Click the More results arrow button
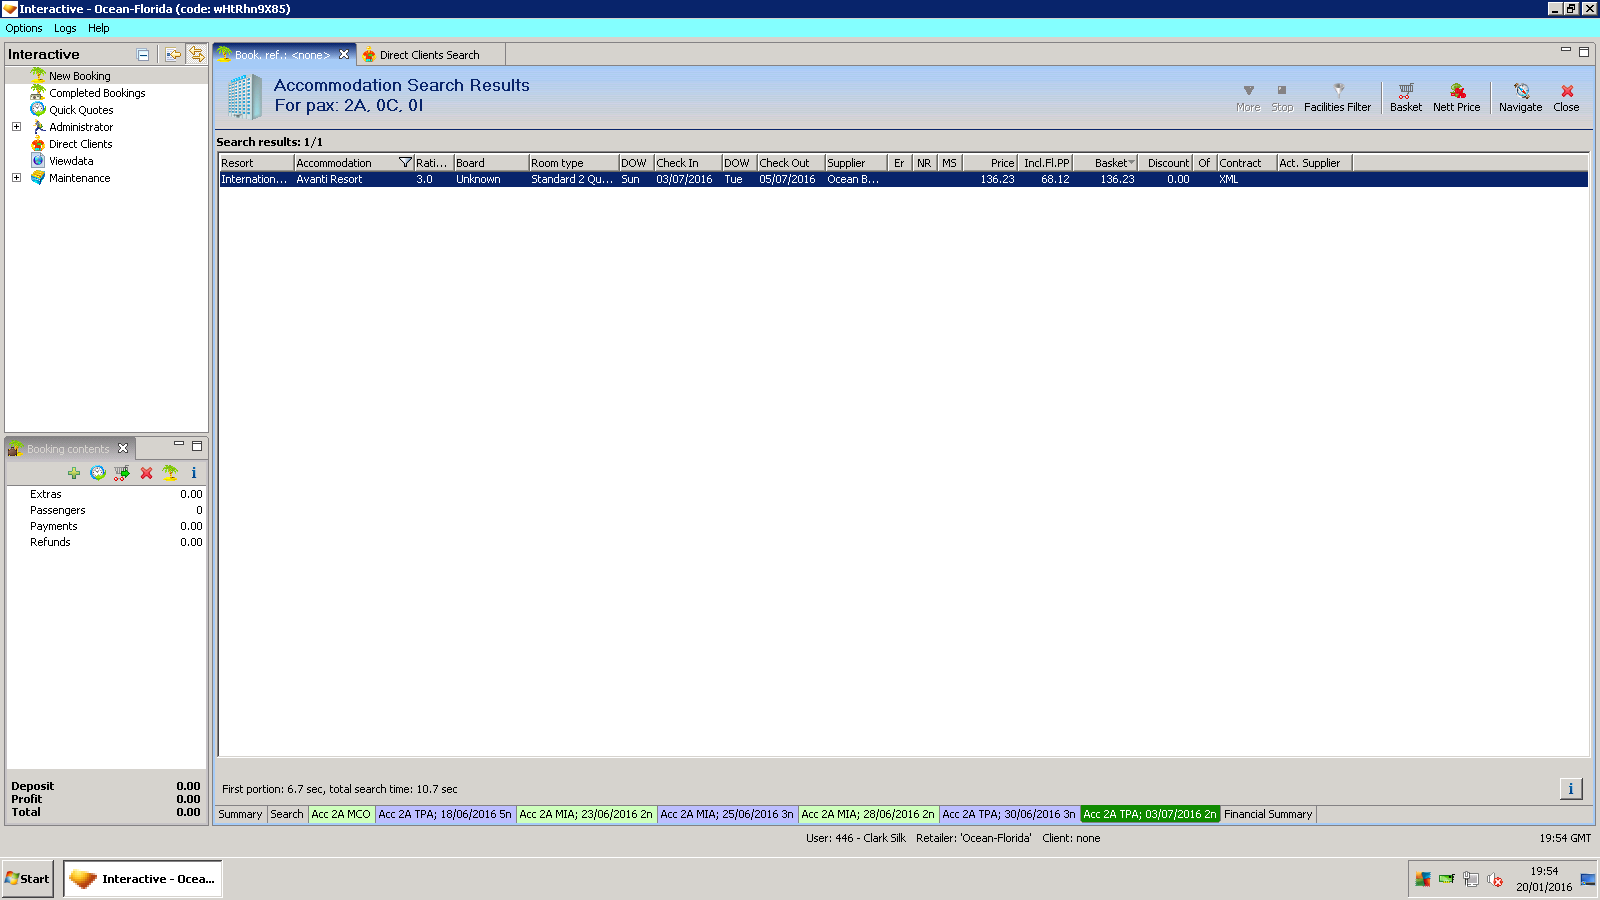The width and height of the screenshot is (1600, 900). (x=1248, y=98)
